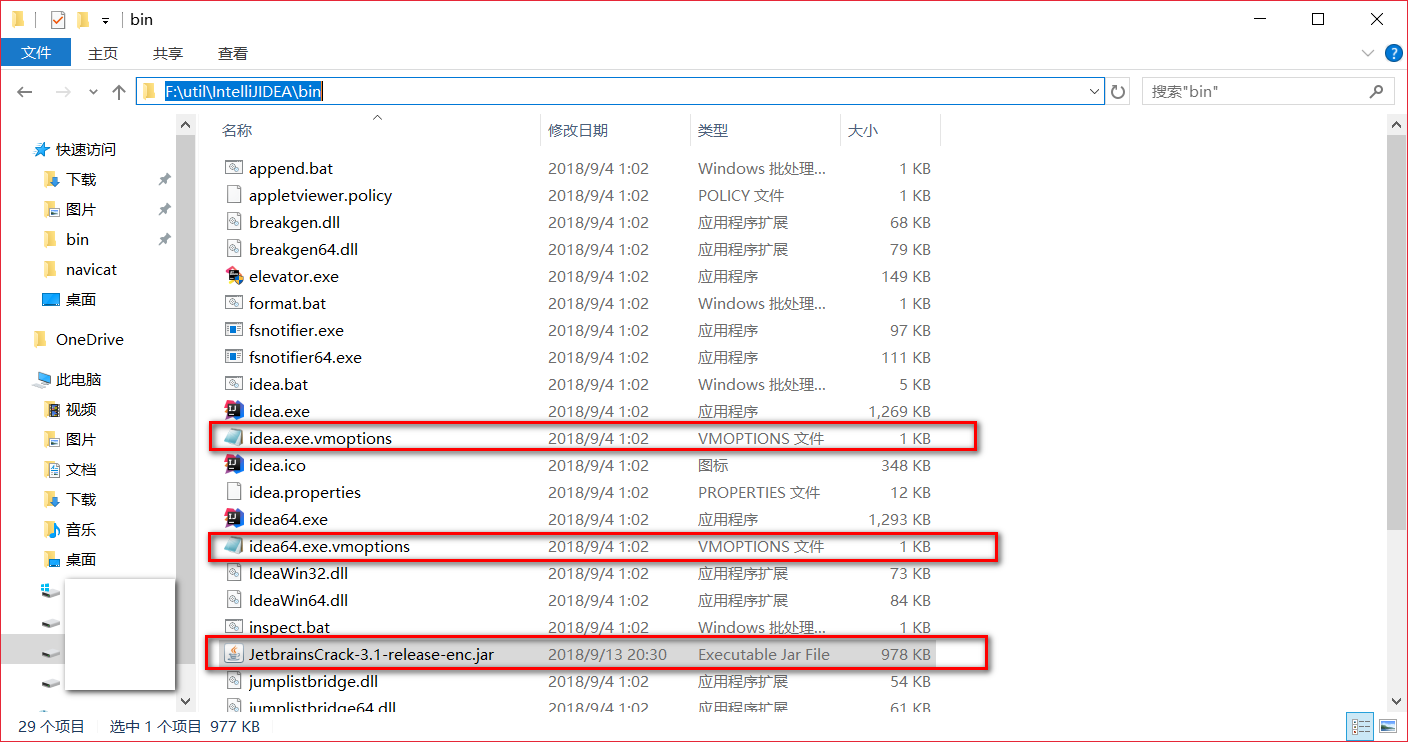The image size is (1408, 742).
Task: Switch to the 共享 ribbon tab
Action: click(168, 53)
